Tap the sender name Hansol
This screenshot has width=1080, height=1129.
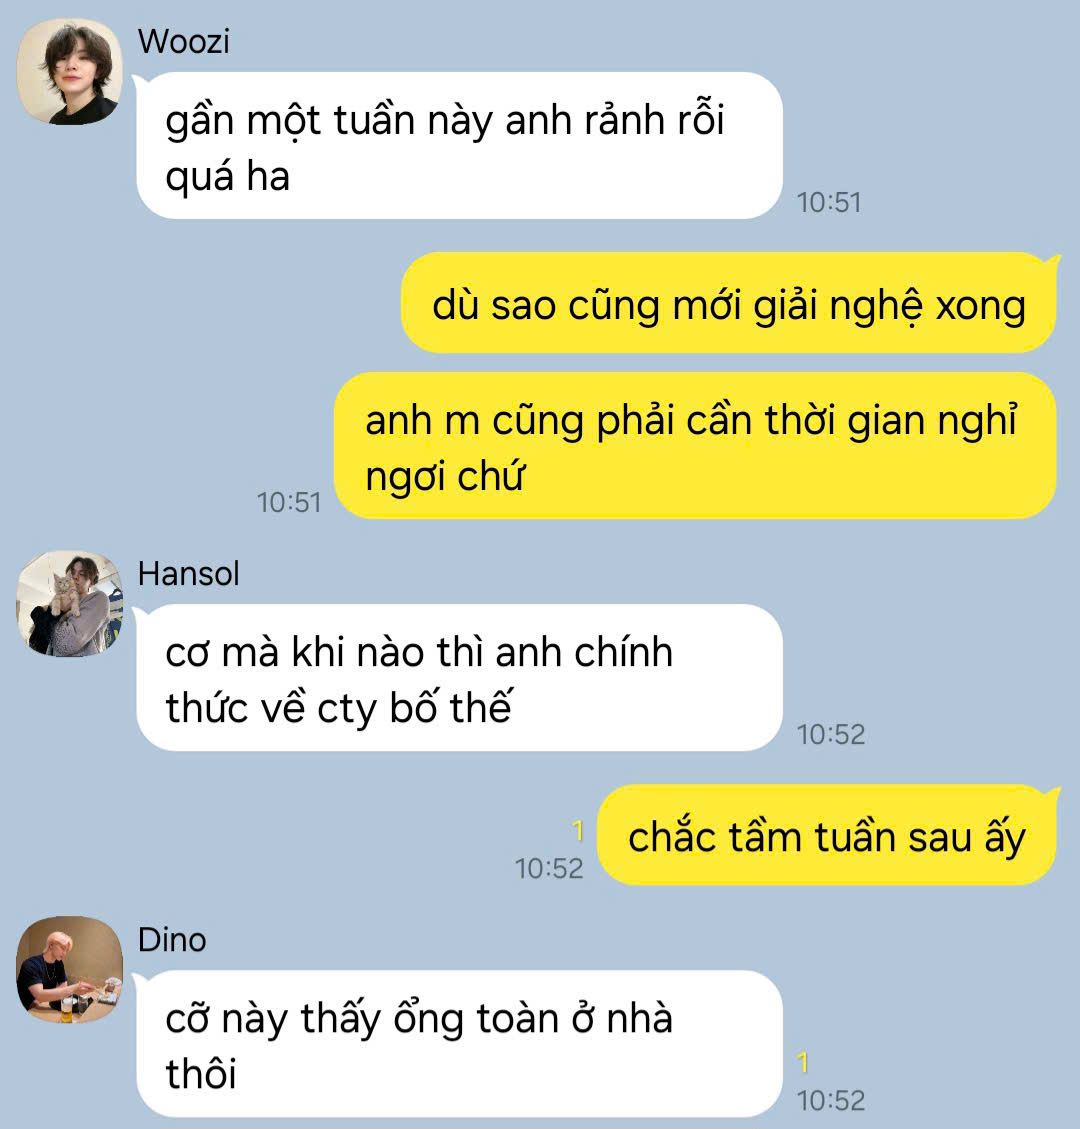189,574
